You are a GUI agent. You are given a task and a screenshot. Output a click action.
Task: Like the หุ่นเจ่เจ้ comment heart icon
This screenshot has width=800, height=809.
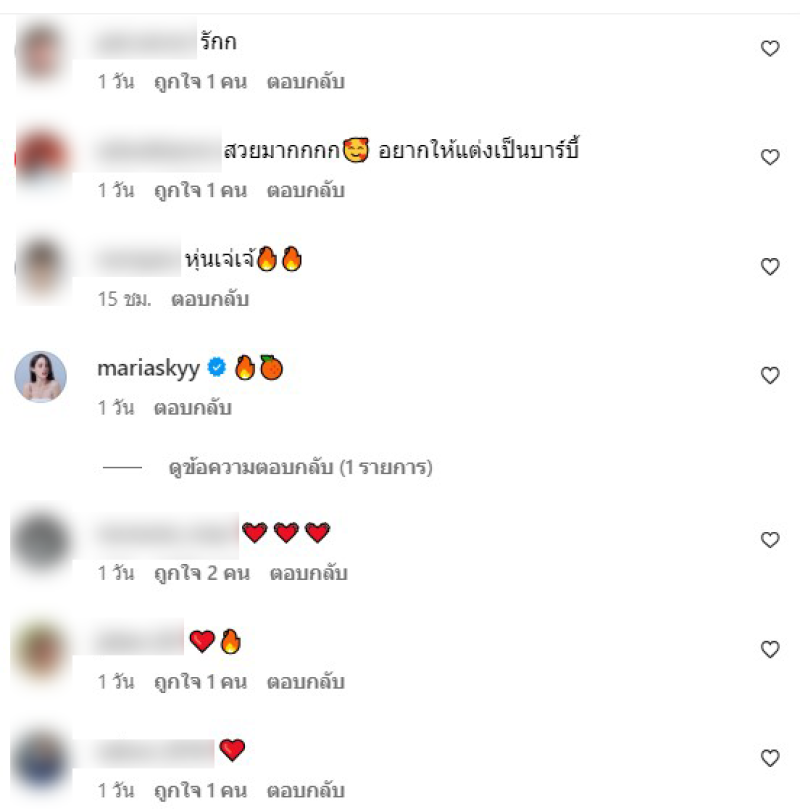(770, 266)
